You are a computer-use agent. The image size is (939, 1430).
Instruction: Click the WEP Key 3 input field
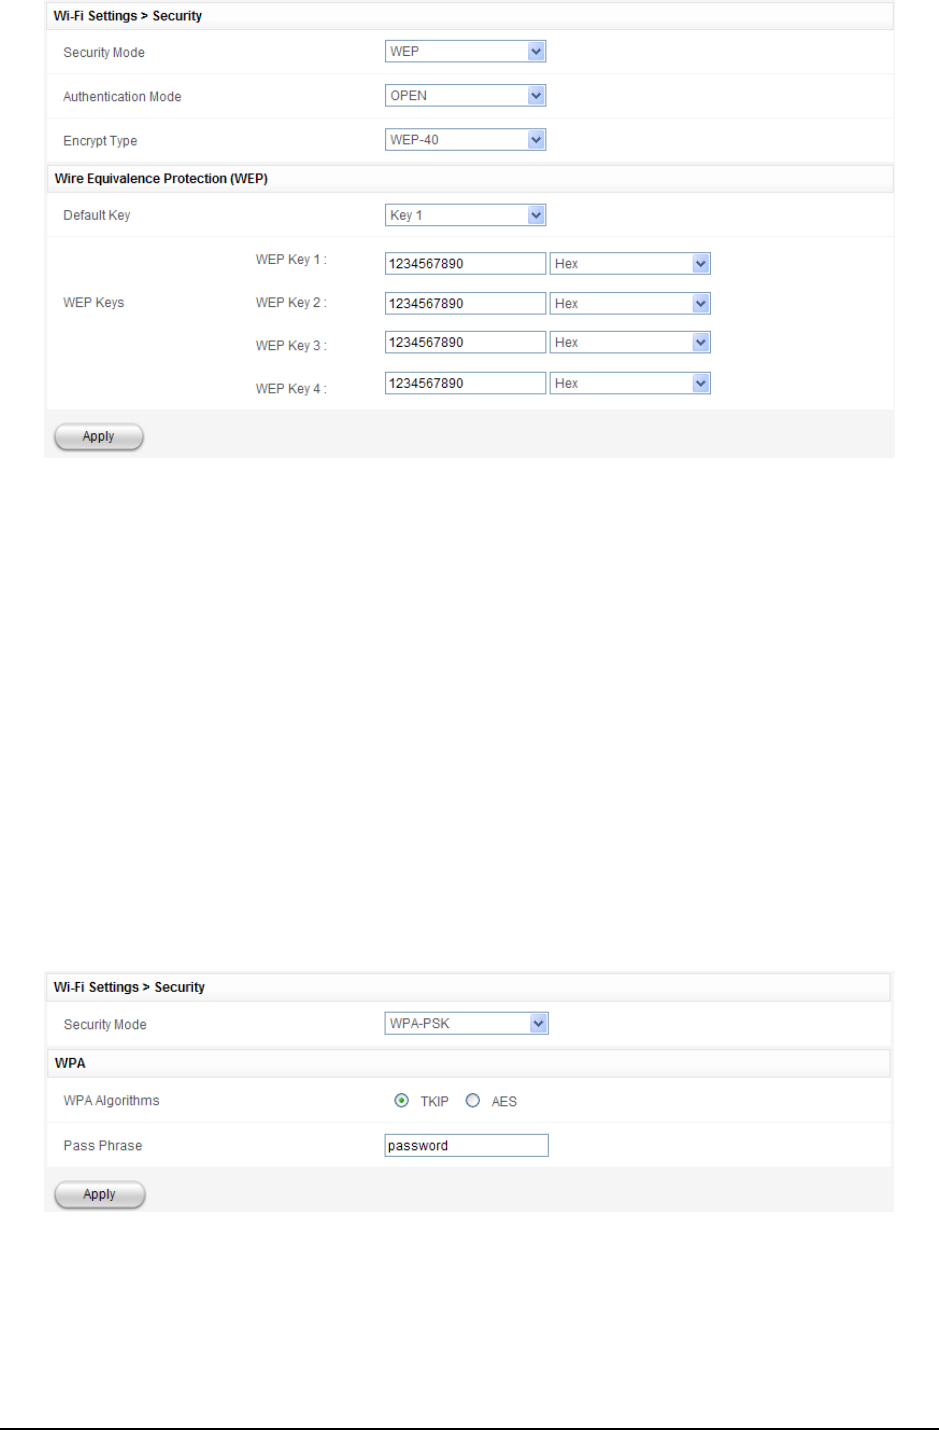[466, 343]
